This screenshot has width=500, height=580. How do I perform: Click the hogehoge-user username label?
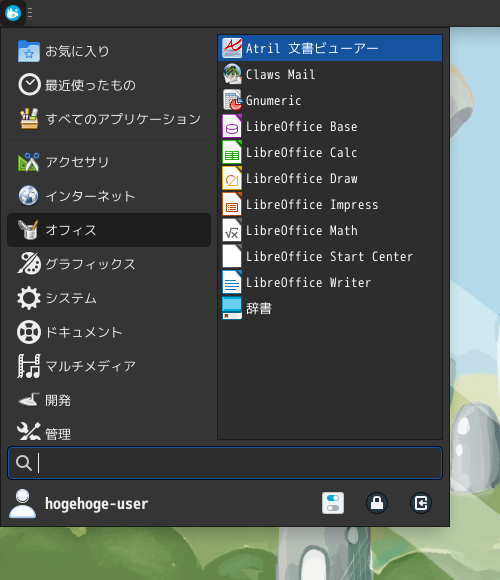click(97, 504)
